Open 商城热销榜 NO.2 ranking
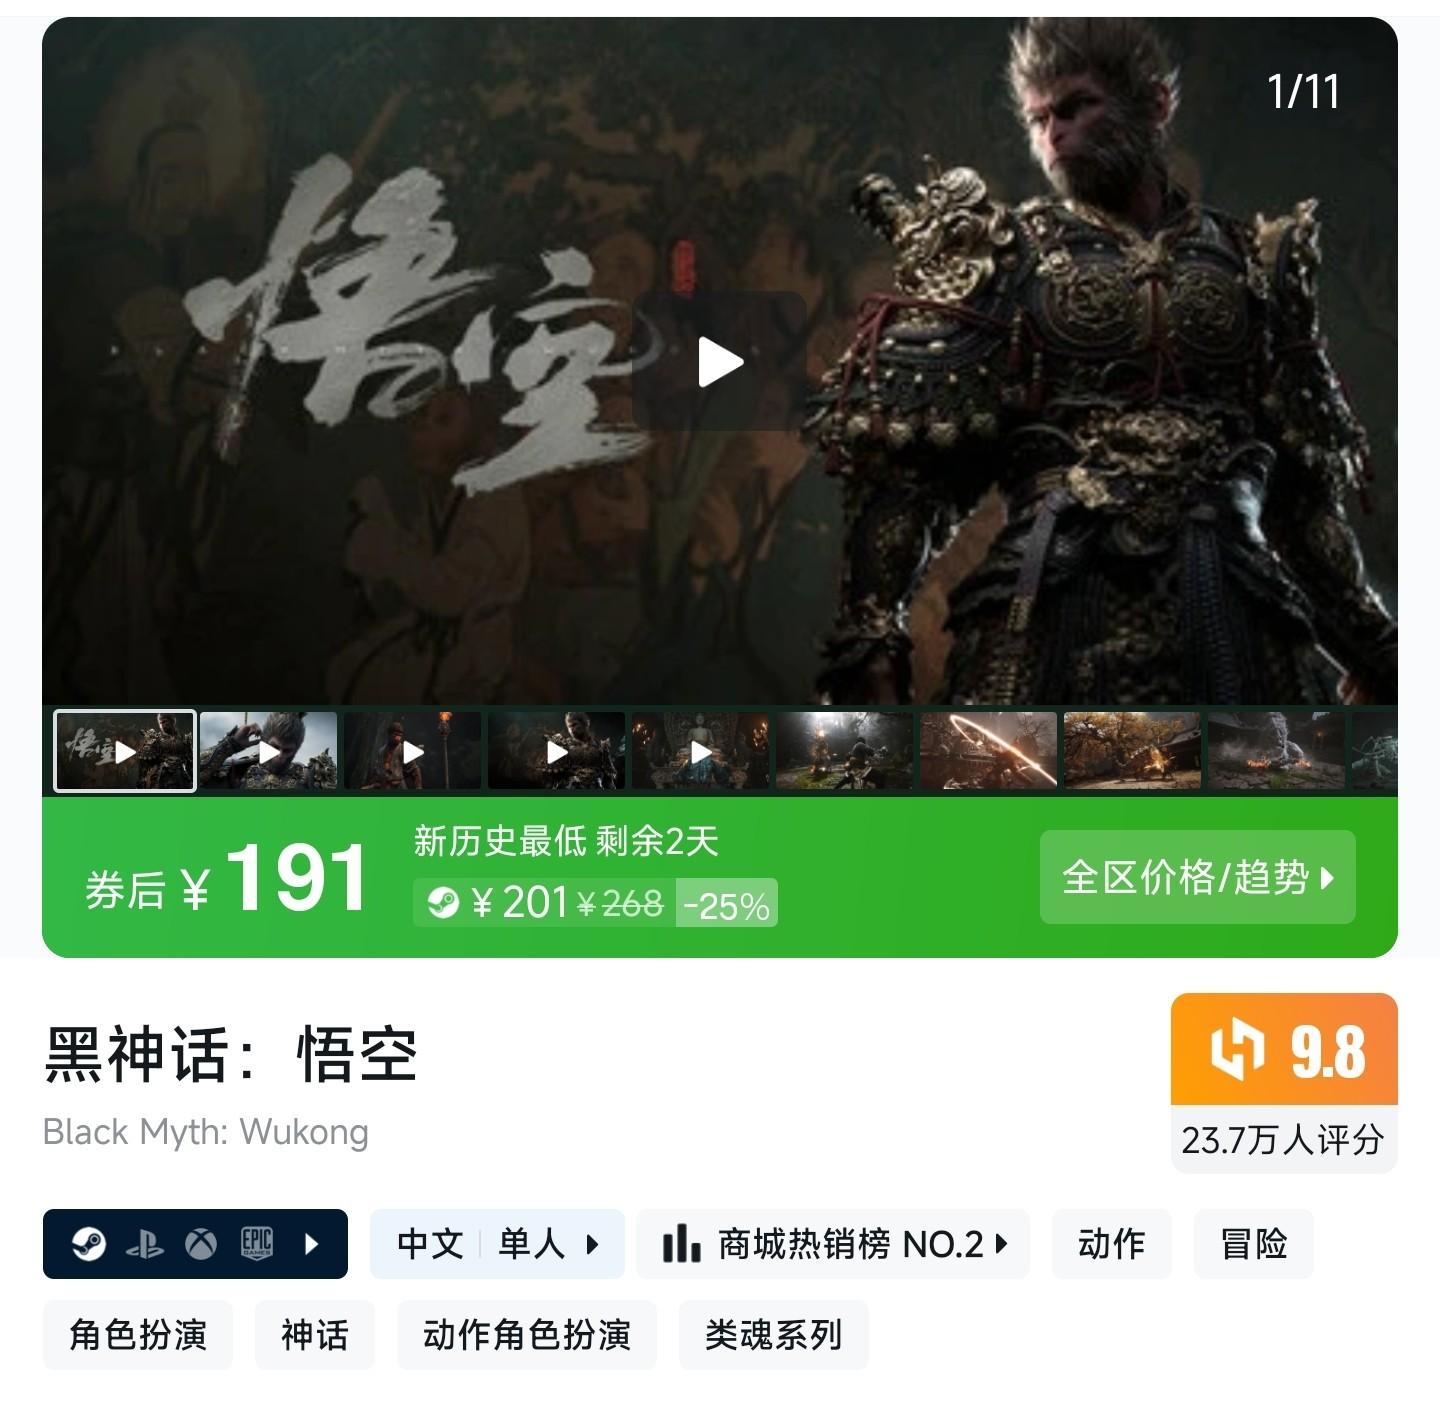Viewport: 1440px width, 1409px height. pos(833,1244)
